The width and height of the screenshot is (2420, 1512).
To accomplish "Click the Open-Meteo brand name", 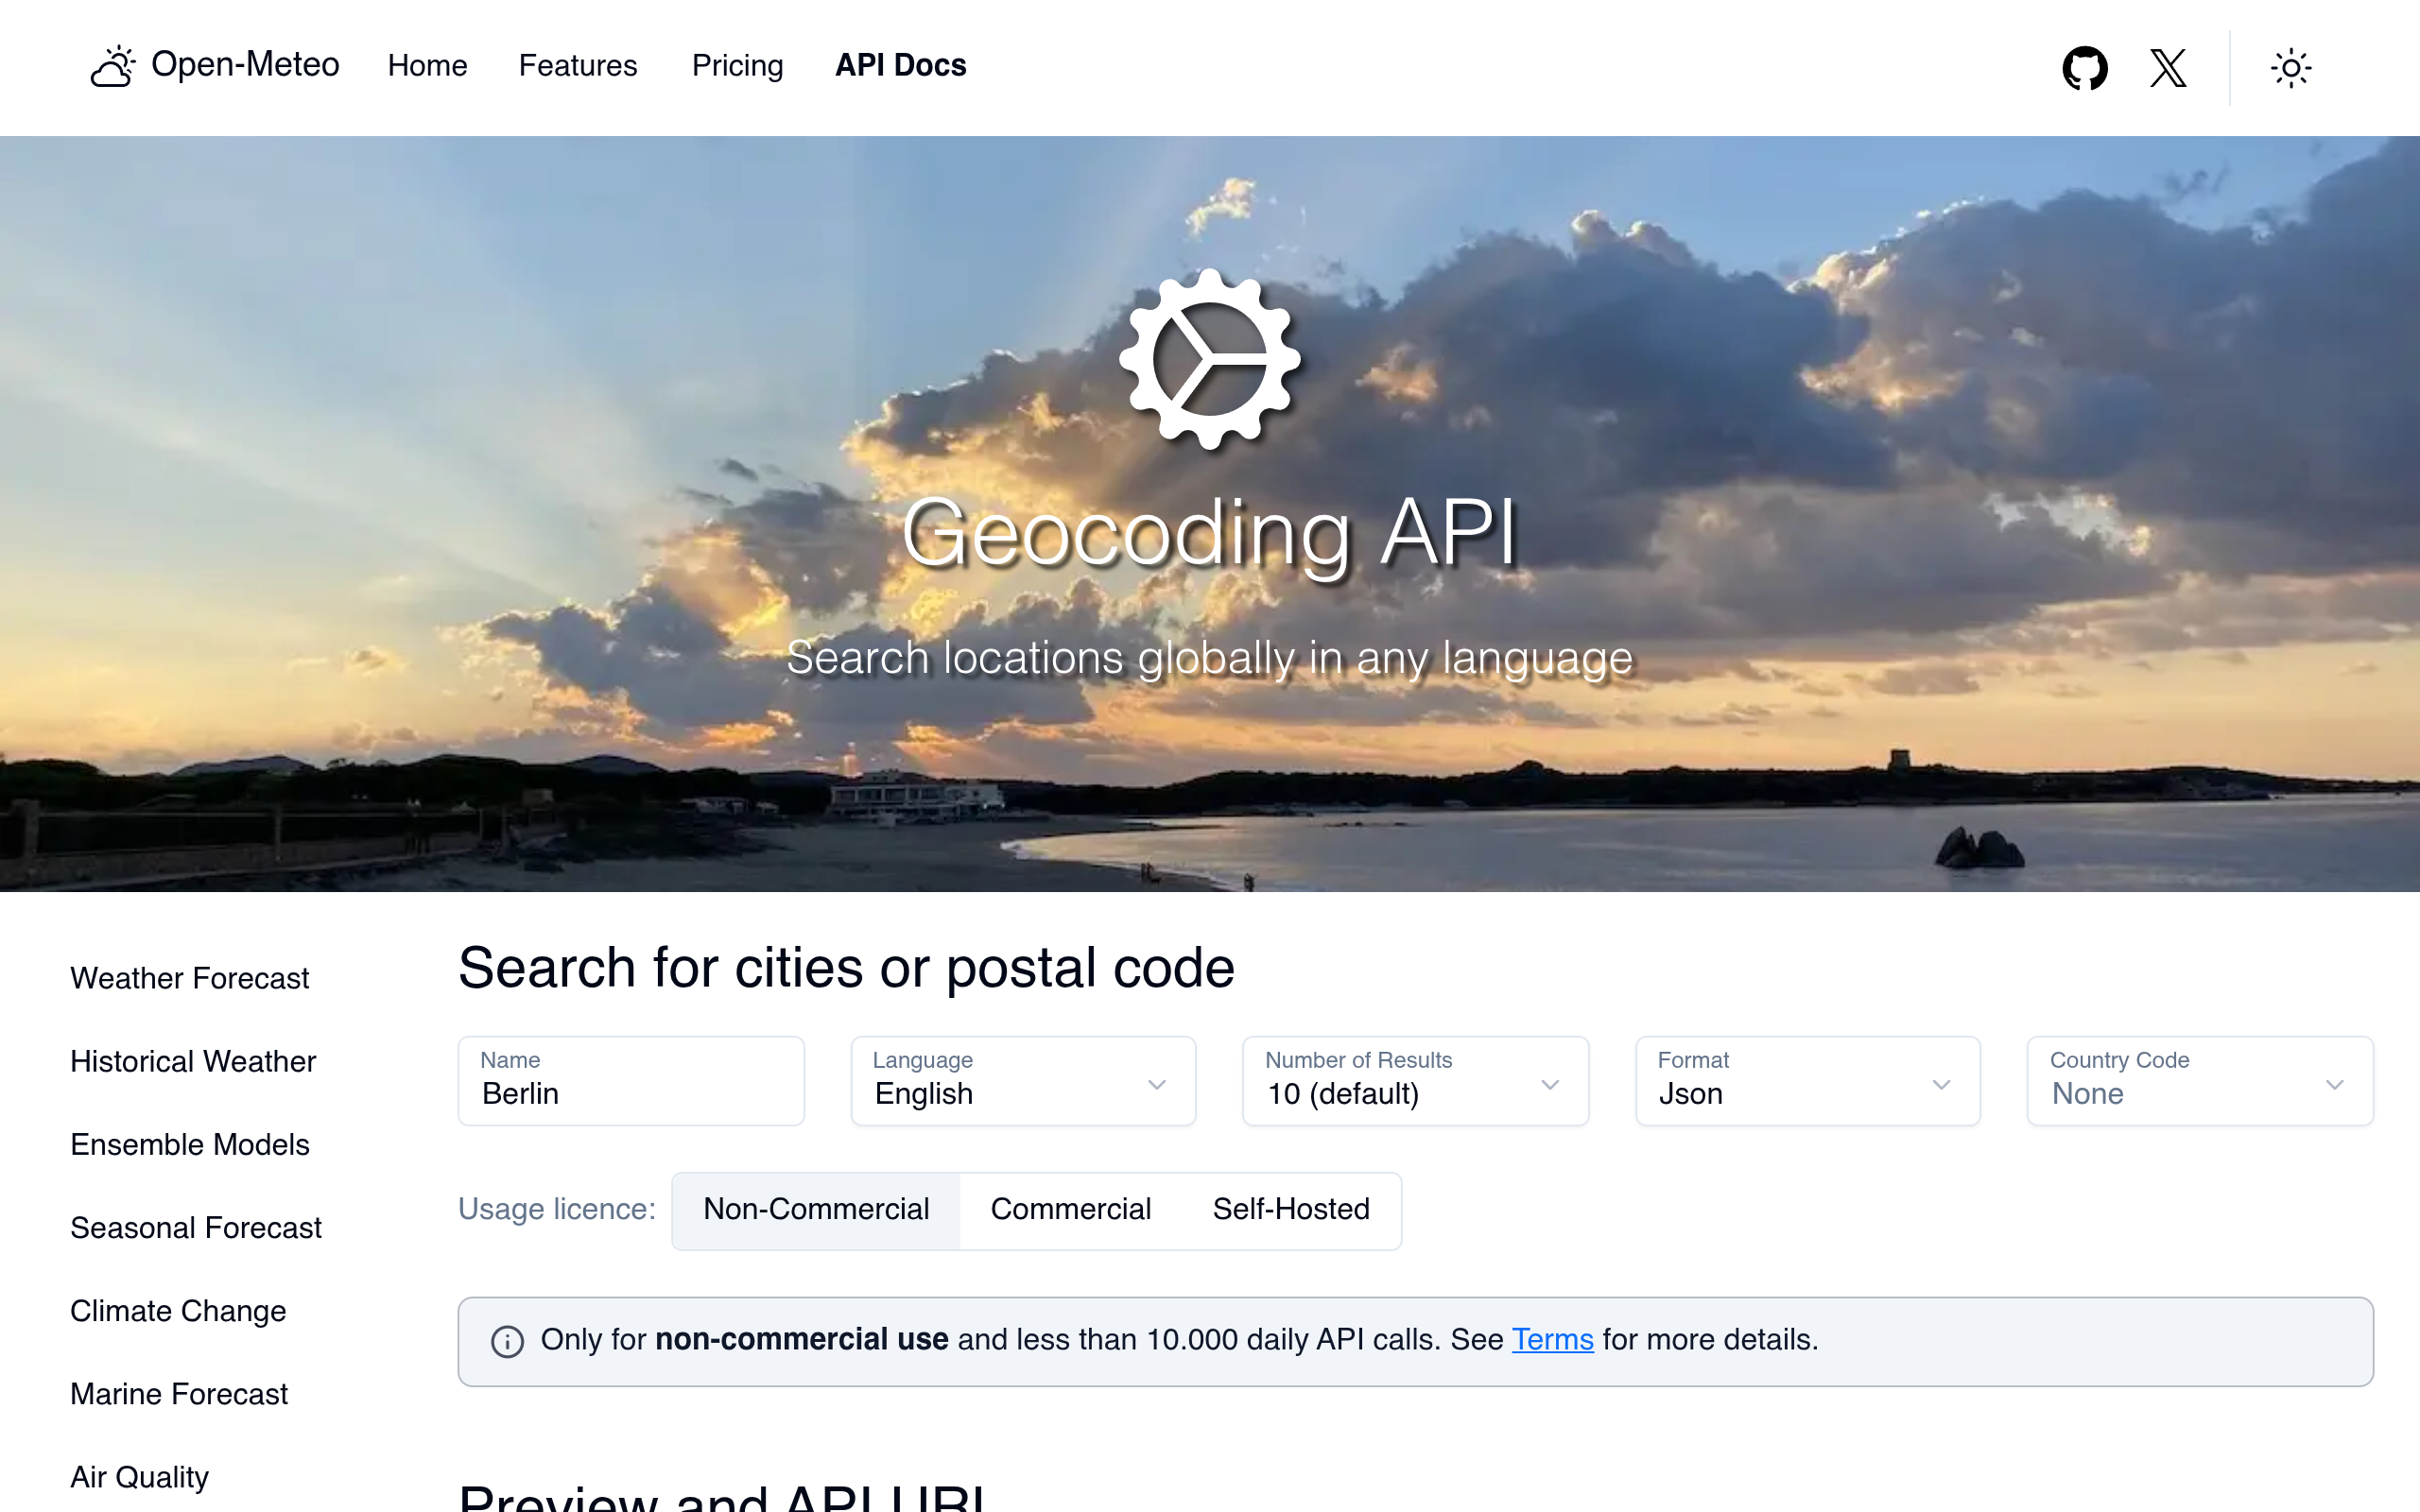I will 245,65.
